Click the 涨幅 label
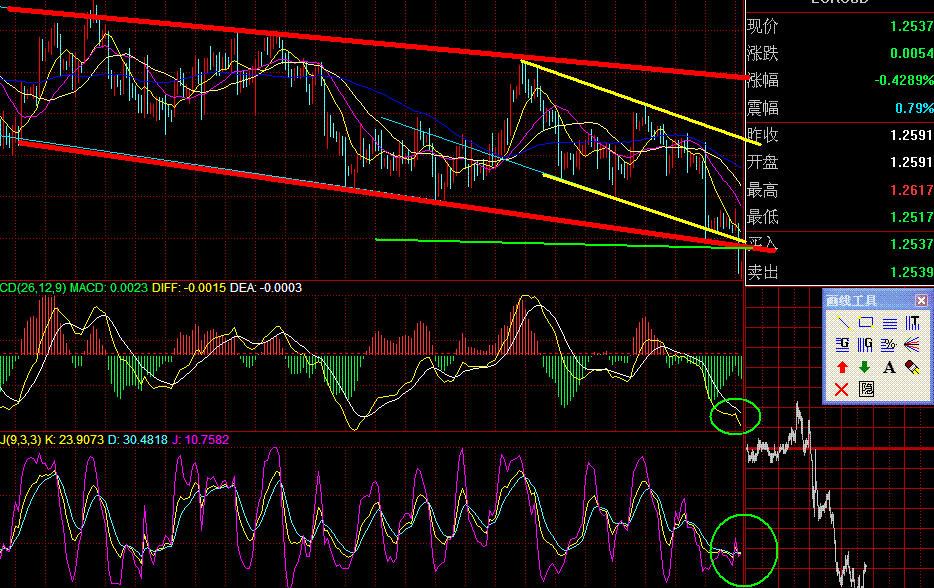 point(762,80)
